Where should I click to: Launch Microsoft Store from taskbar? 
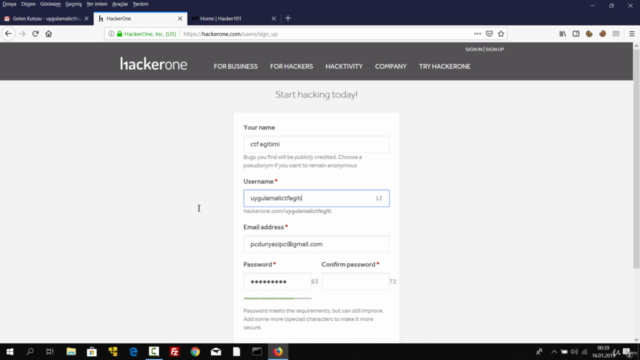point(92,351)
